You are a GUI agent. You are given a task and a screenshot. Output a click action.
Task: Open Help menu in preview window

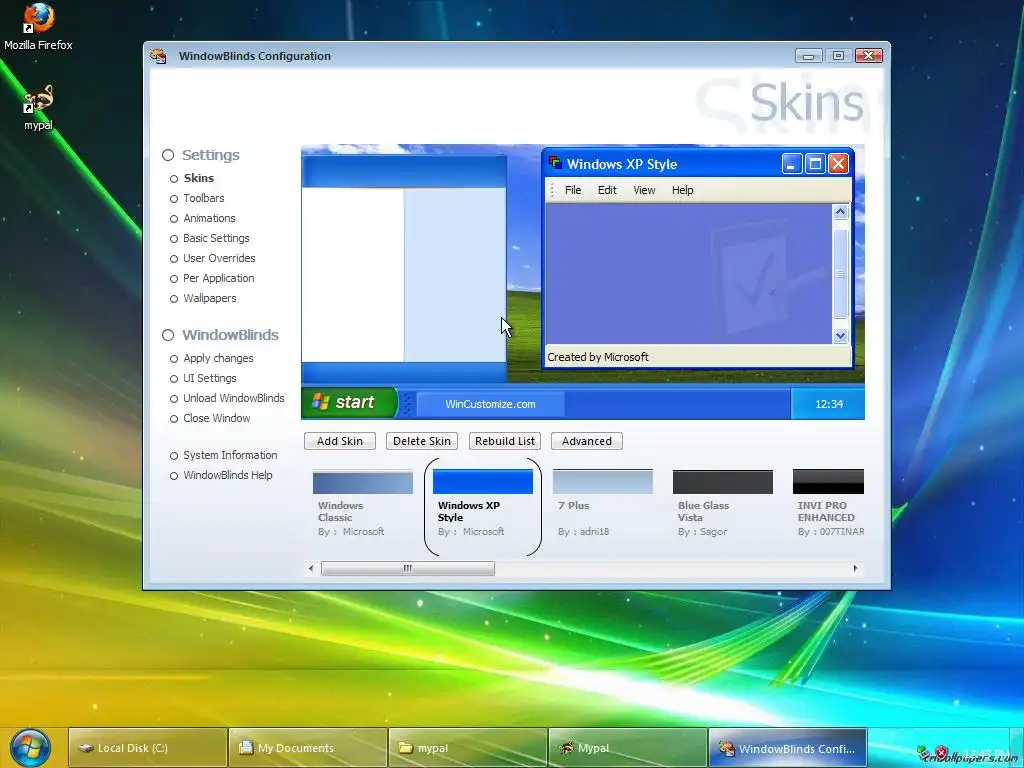(x=682, y=190)
